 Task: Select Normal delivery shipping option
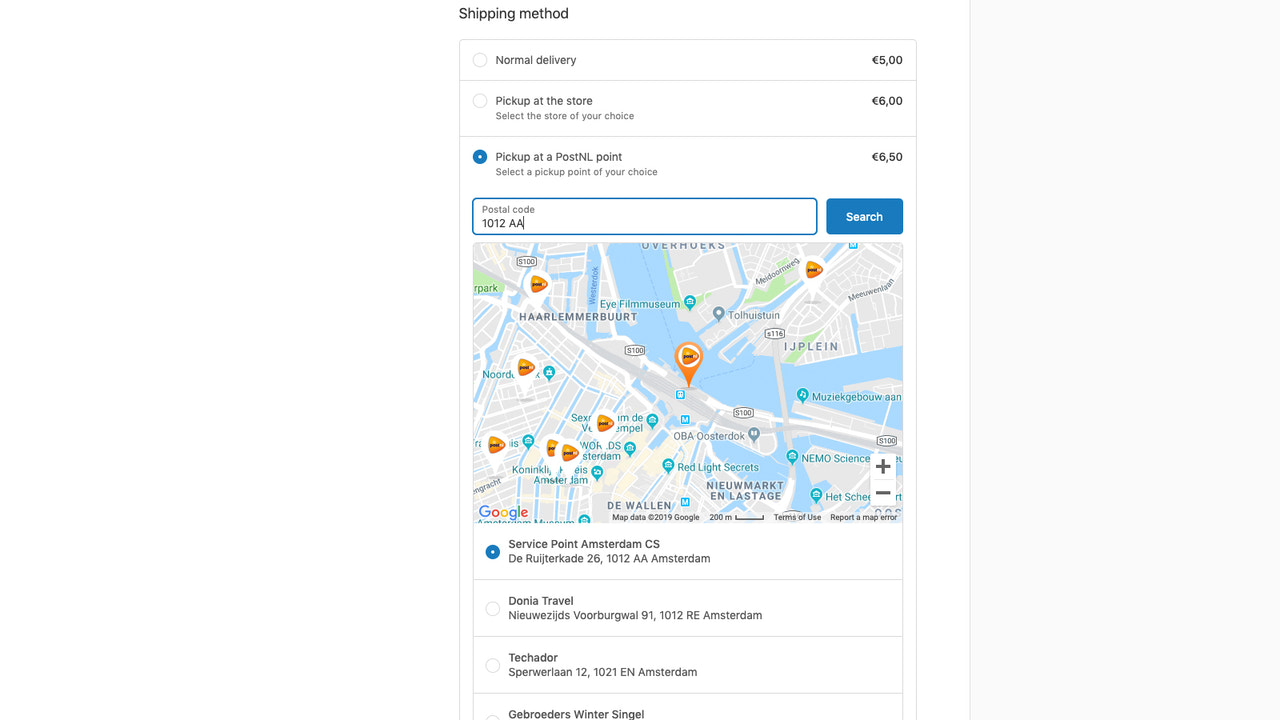coord(480,60)
